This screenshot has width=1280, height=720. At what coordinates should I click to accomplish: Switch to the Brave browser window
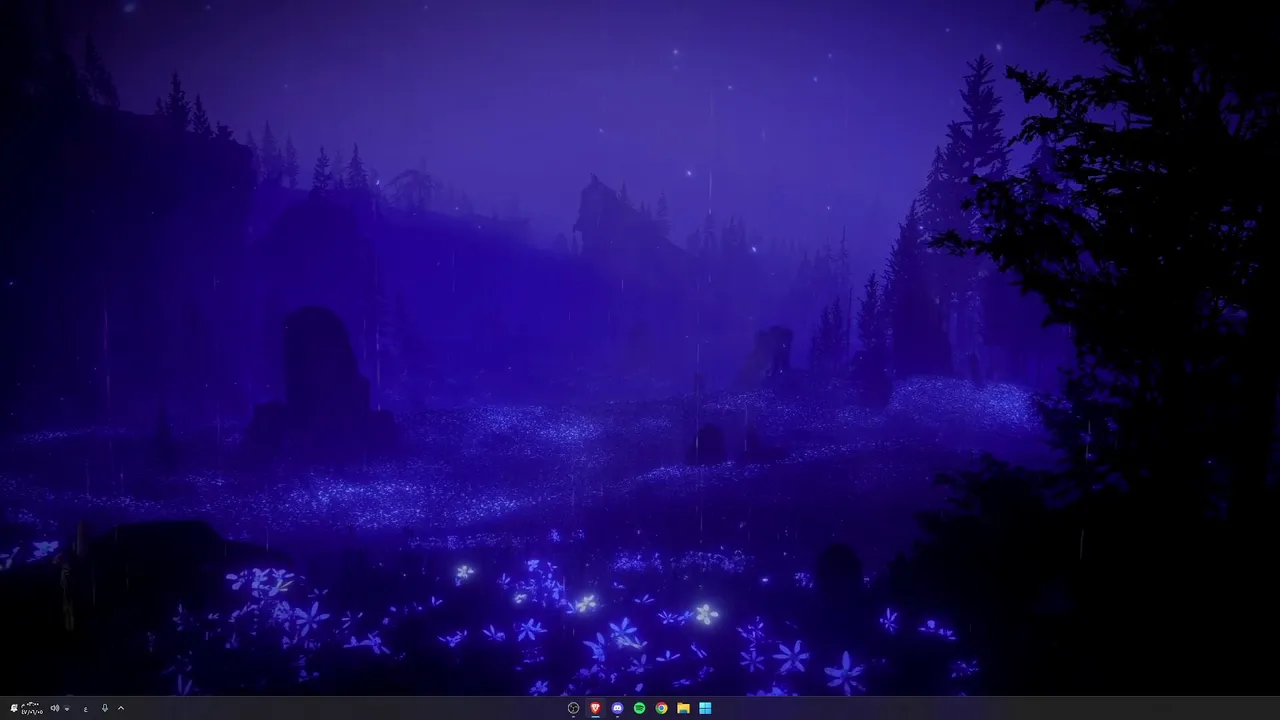pyautogui.click(x=595, y=708)
